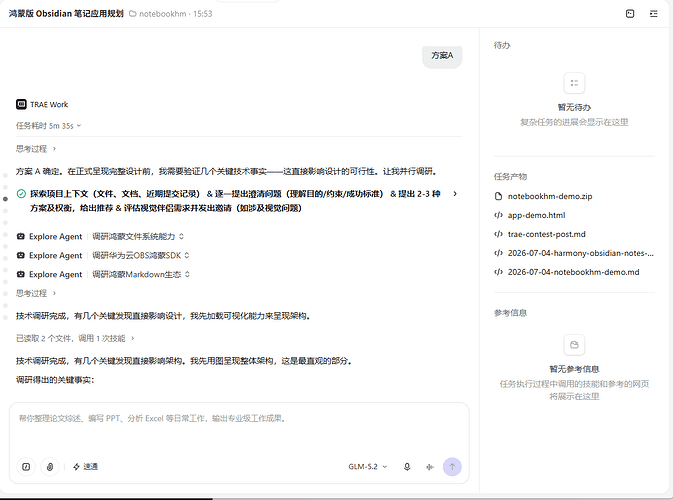Open app-demo.html artifact

point(536,215)
